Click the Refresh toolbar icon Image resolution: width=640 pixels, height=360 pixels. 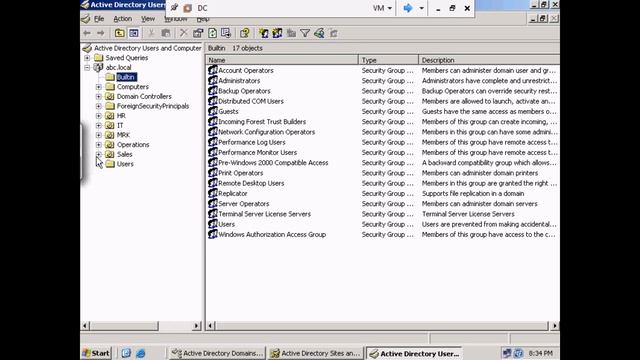(212, 33)
